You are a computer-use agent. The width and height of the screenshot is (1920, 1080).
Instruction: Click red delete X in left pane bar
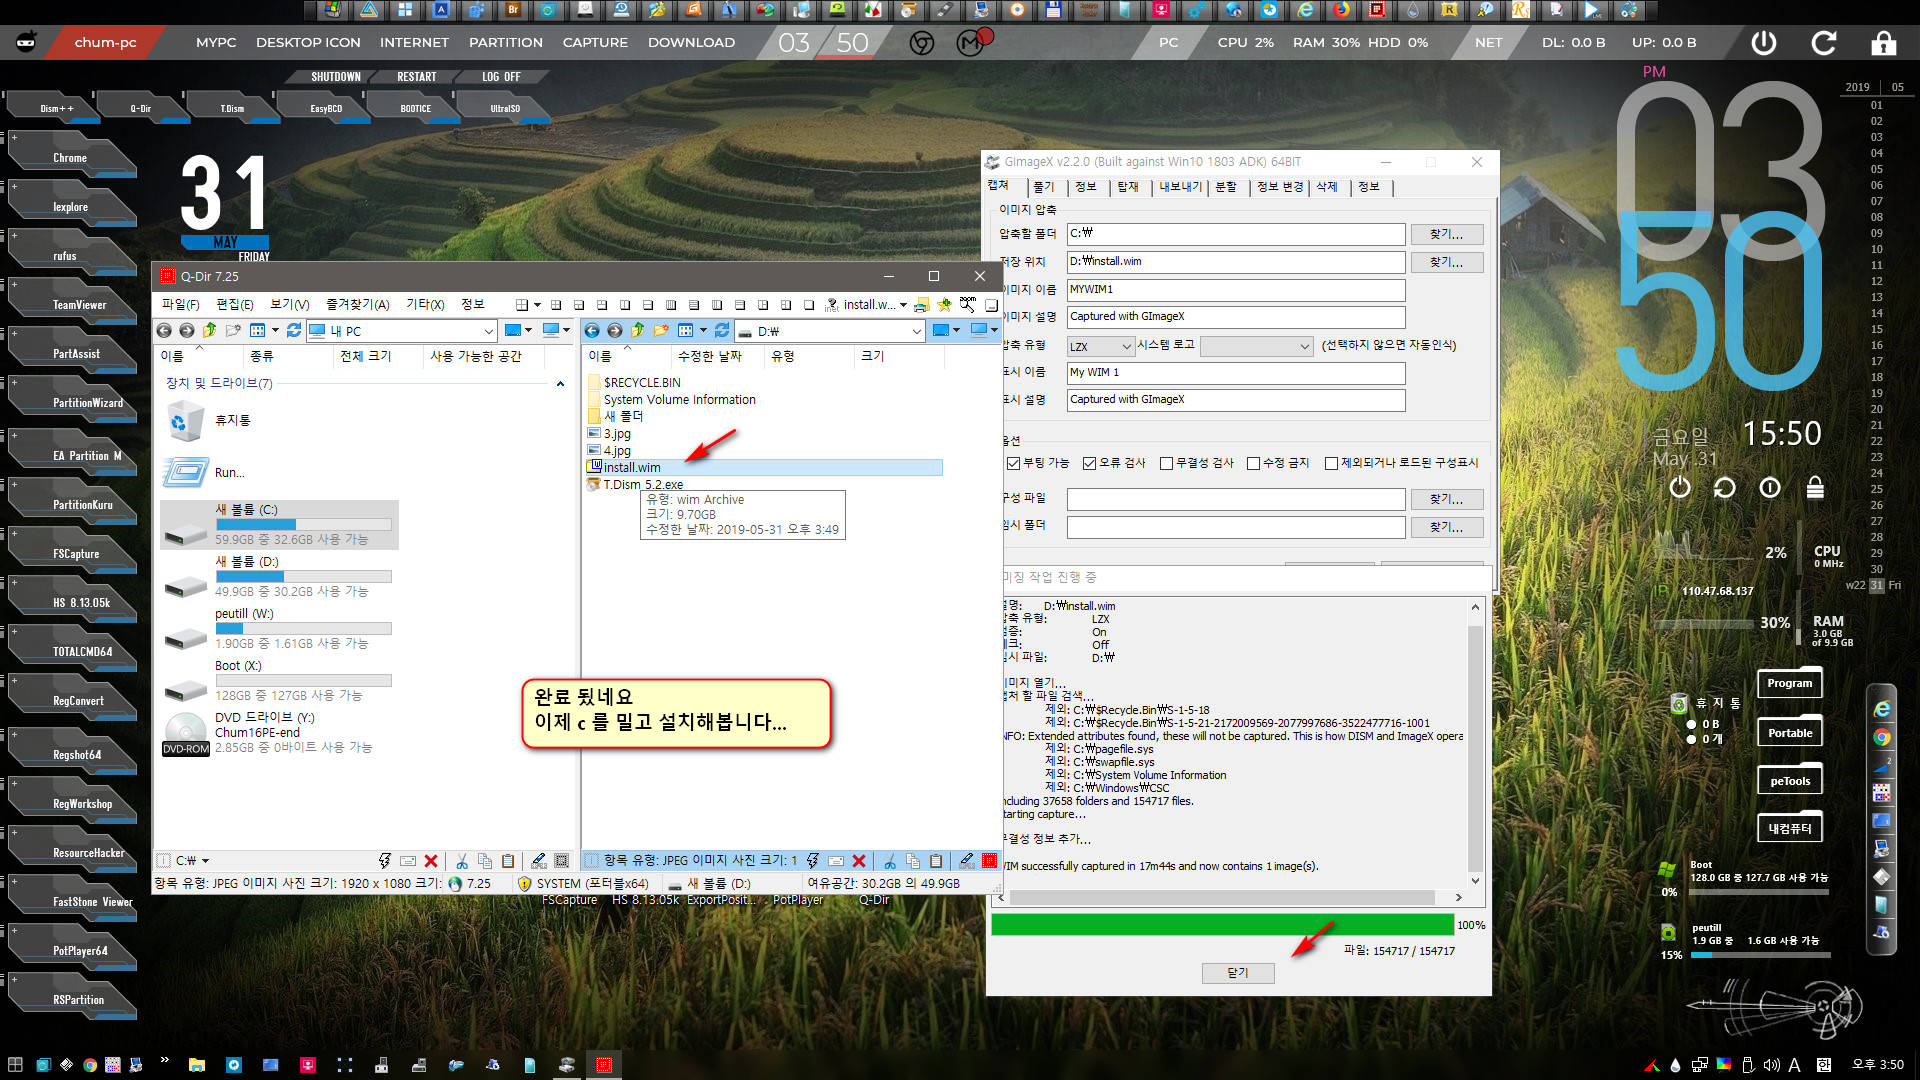pos(431,861)
